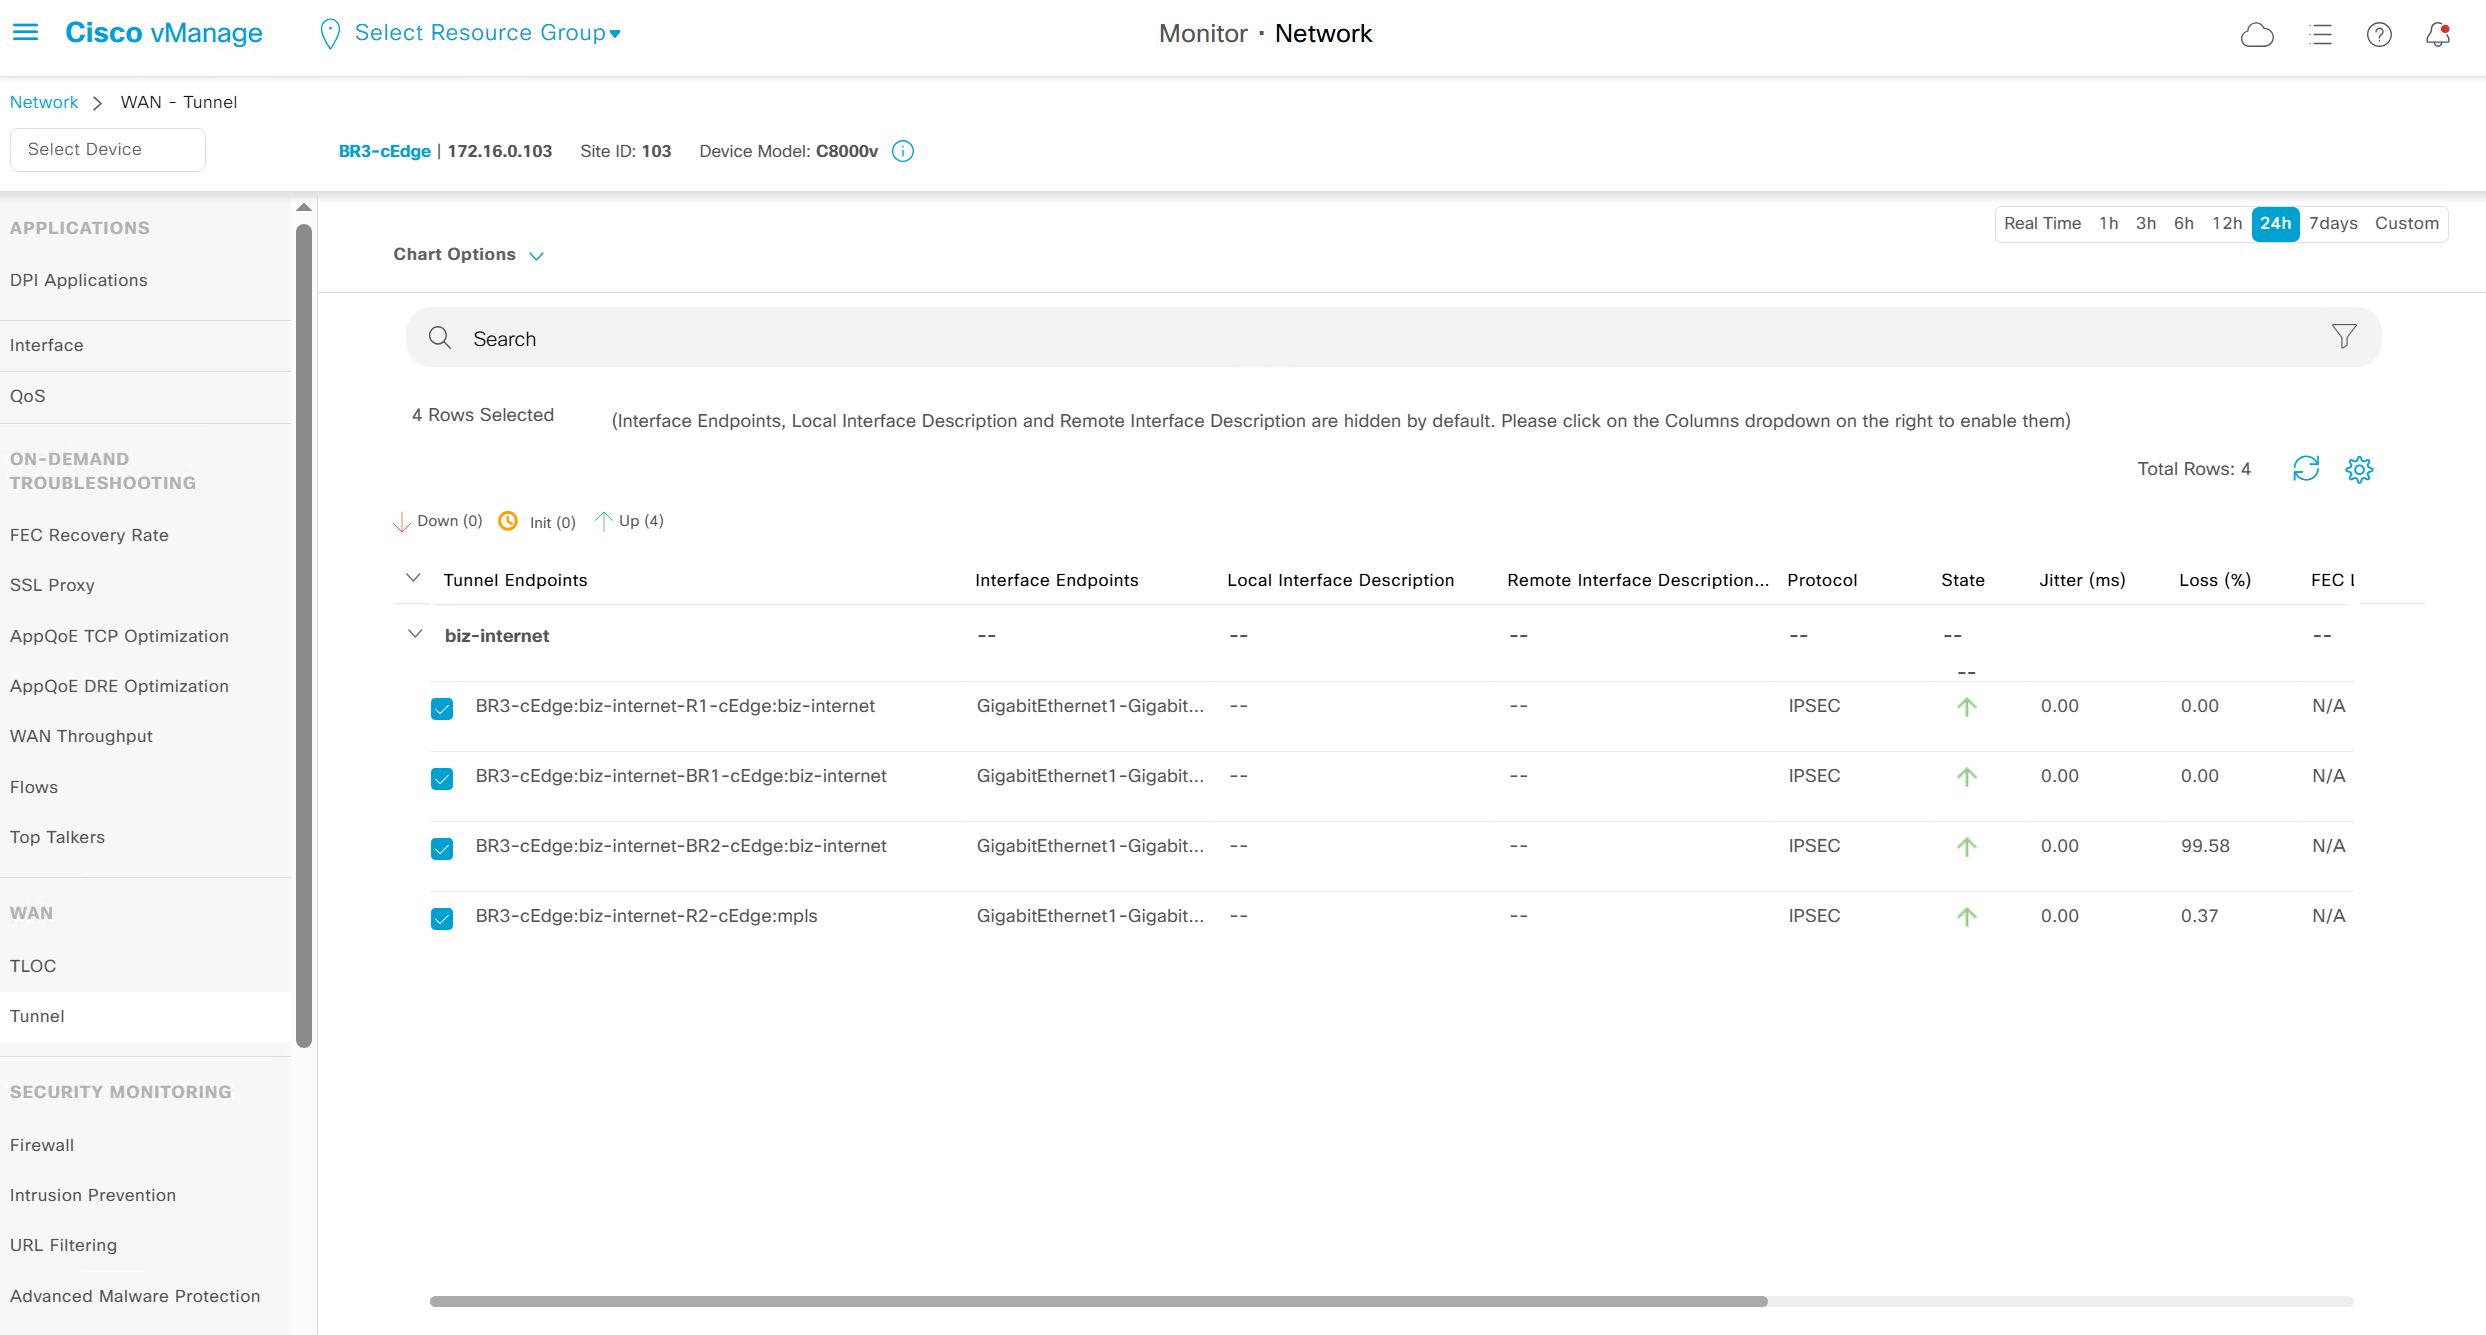Open the task list icon
The width and height of the screenshot is (2486, 1335).
coord(2320,35)
